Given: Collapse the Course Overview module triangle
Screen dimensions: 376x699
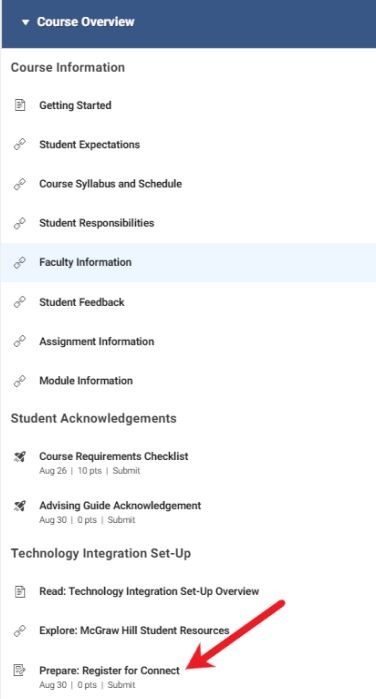Looking at the screenshot, I should (25, 22).
